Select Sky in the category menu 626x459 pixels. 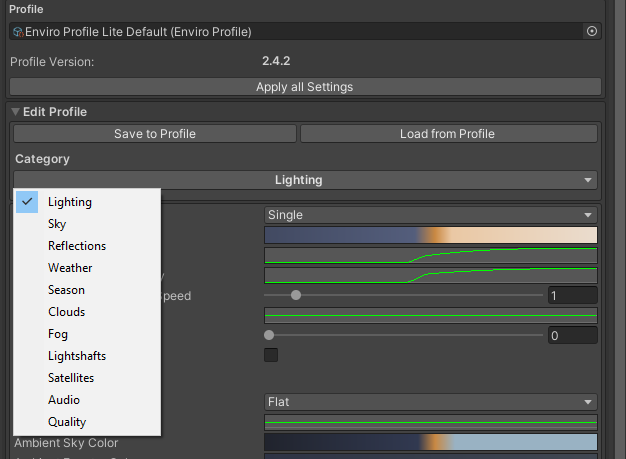coord(87,224)
